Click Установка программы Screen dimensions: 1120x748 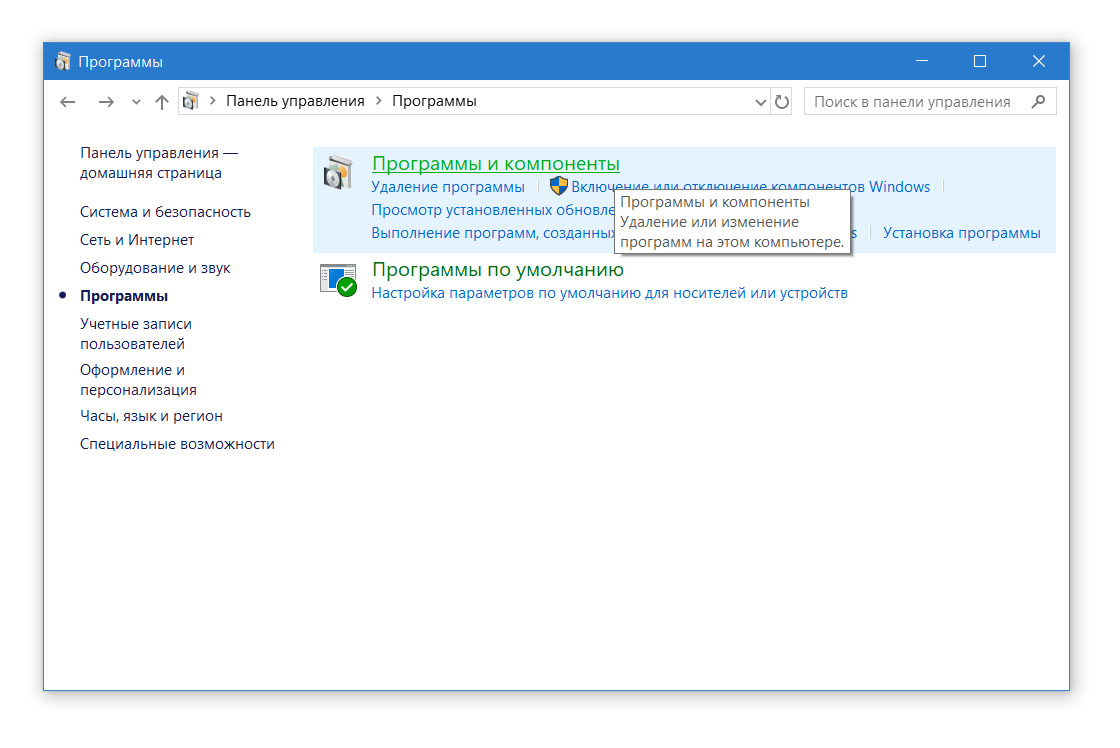coord(961,233)
